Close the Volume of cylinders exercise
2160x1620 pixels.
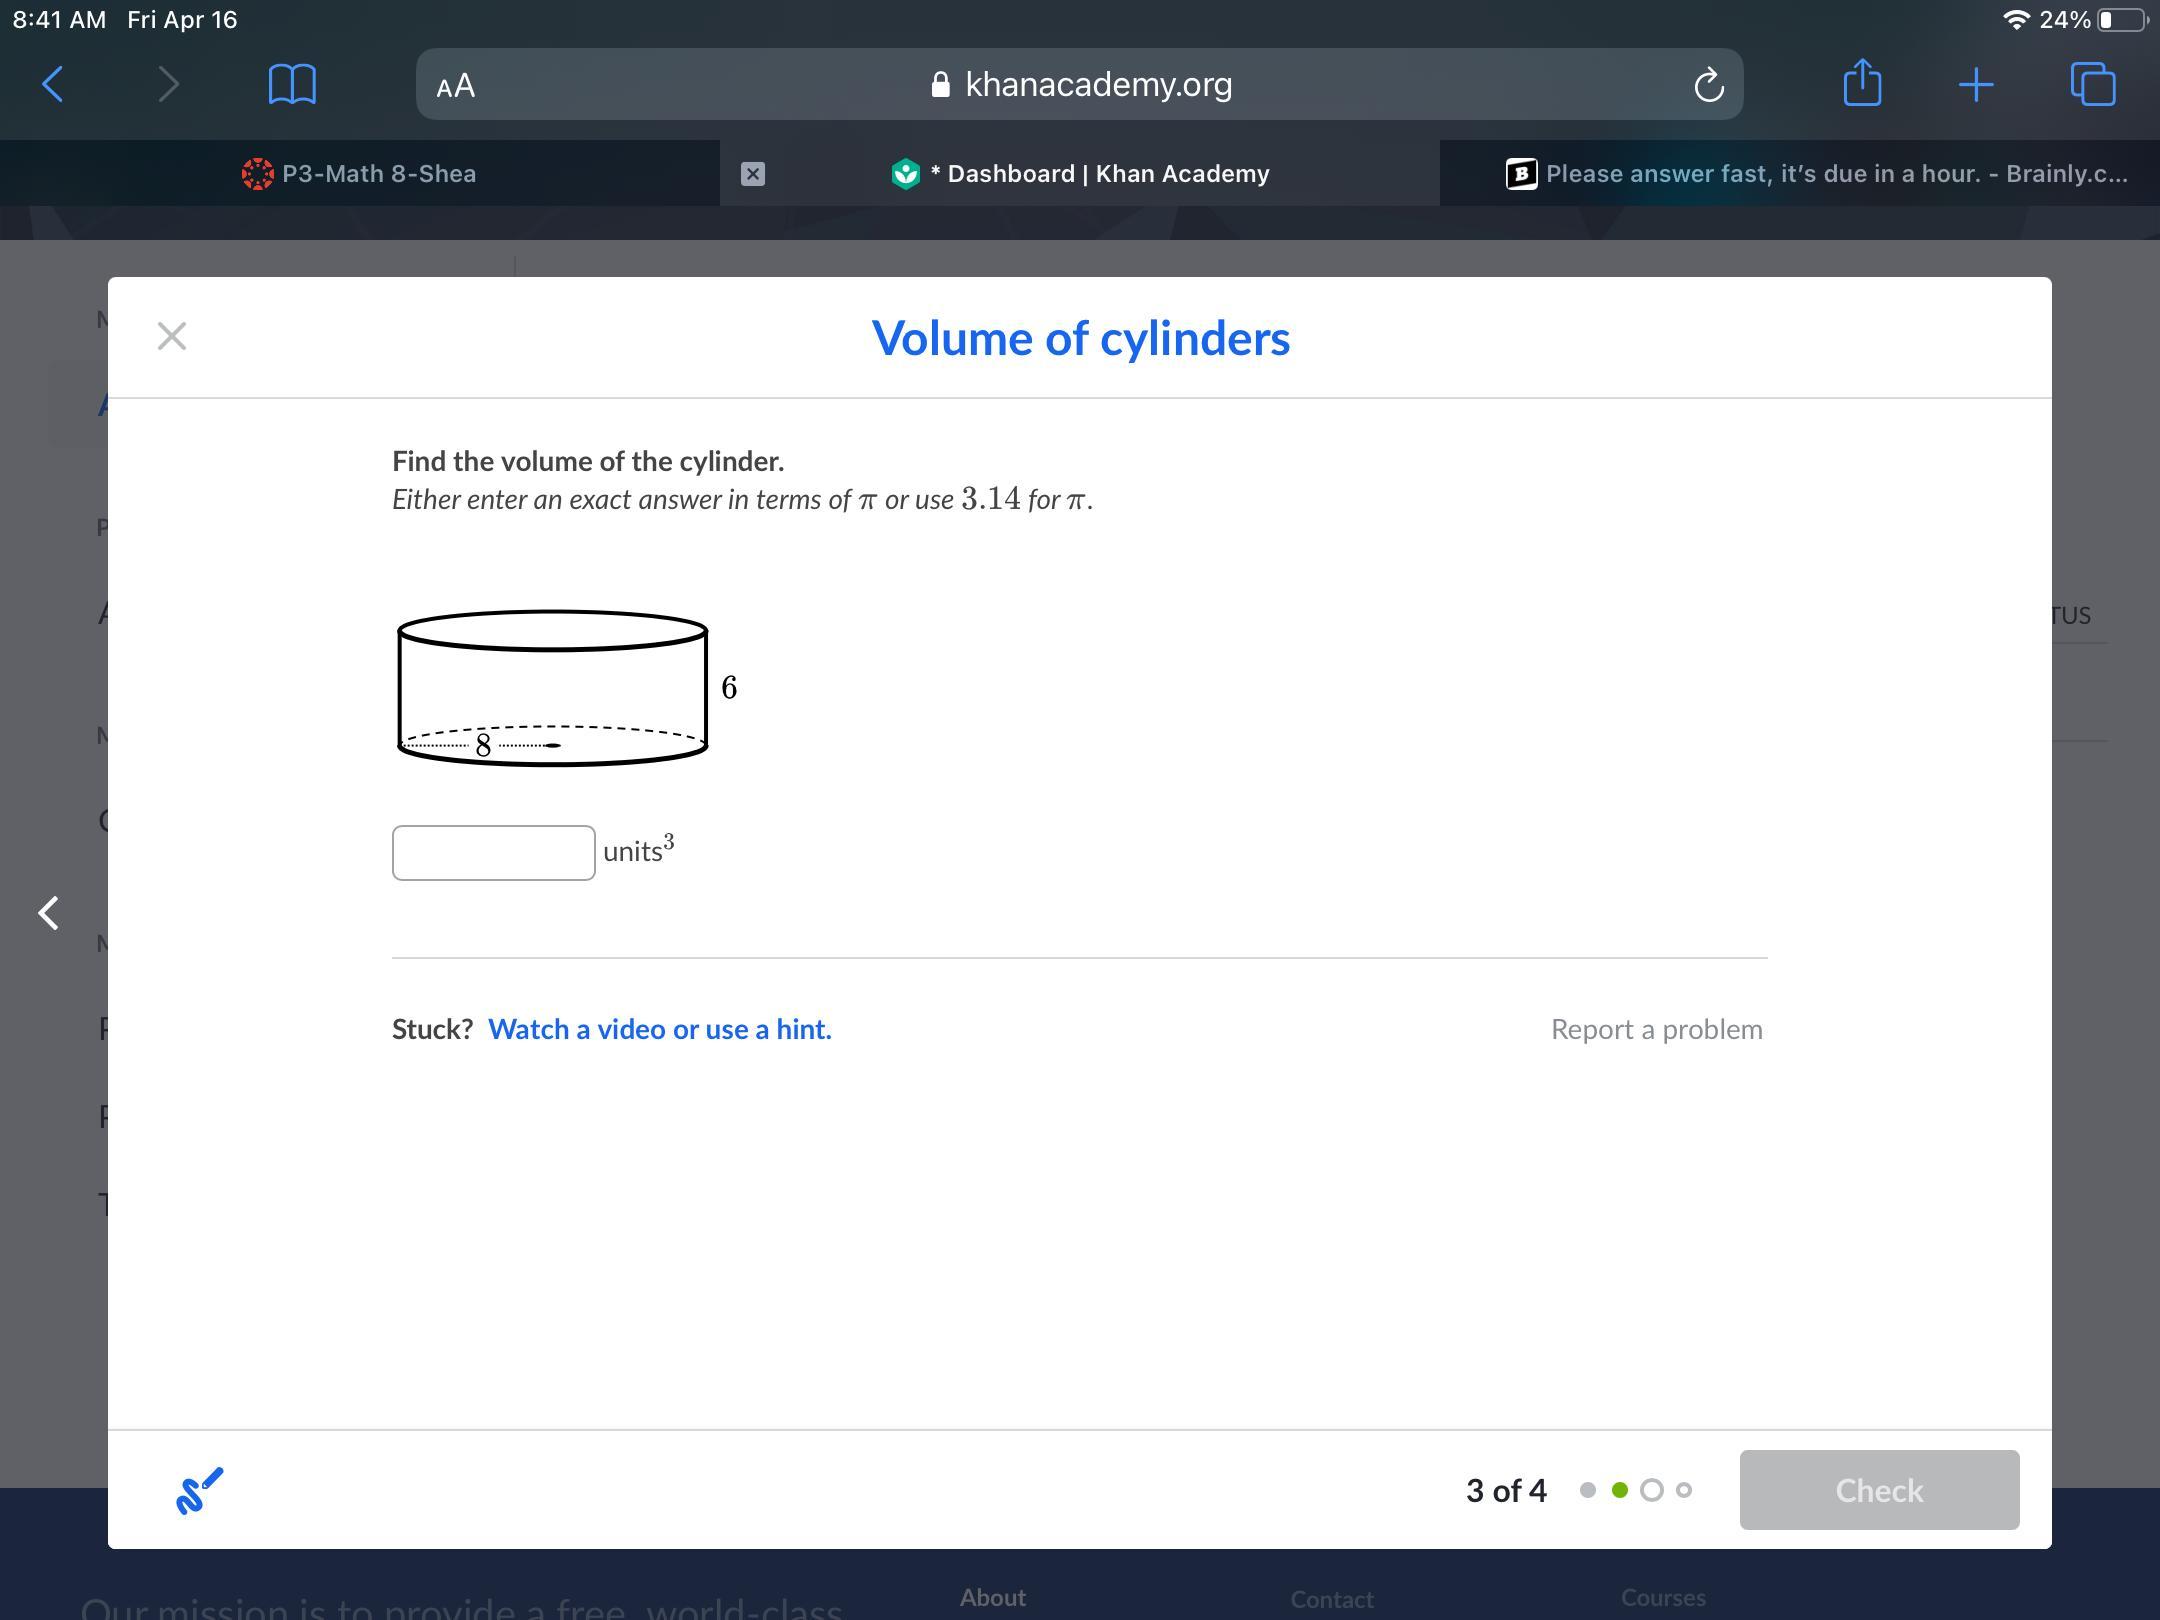[172, 336]
